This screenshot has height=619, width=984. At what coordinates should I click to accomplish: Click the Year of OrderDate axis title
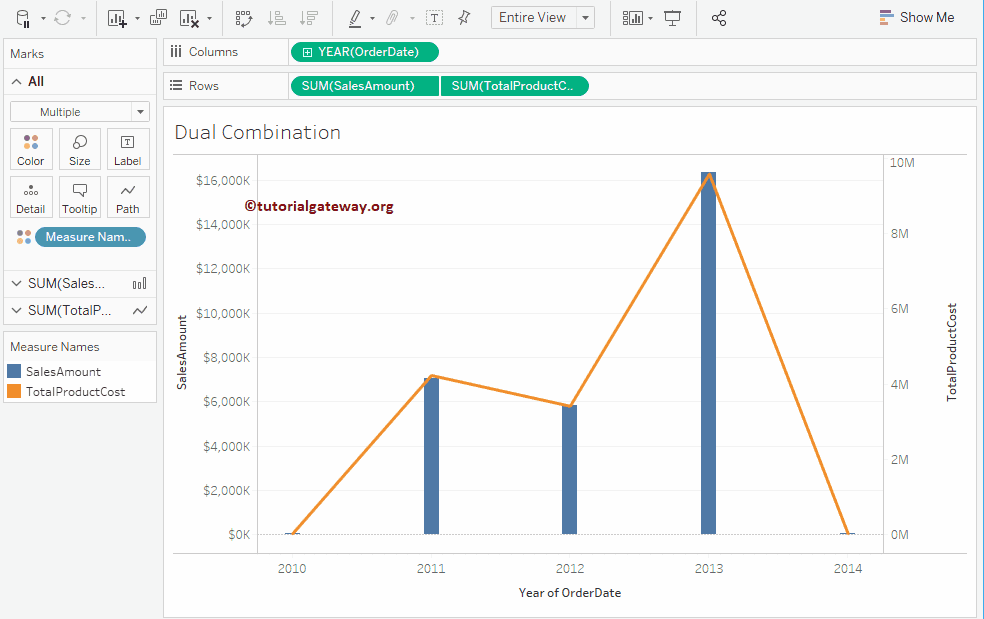pyautogui.click(x=570, y=593)
